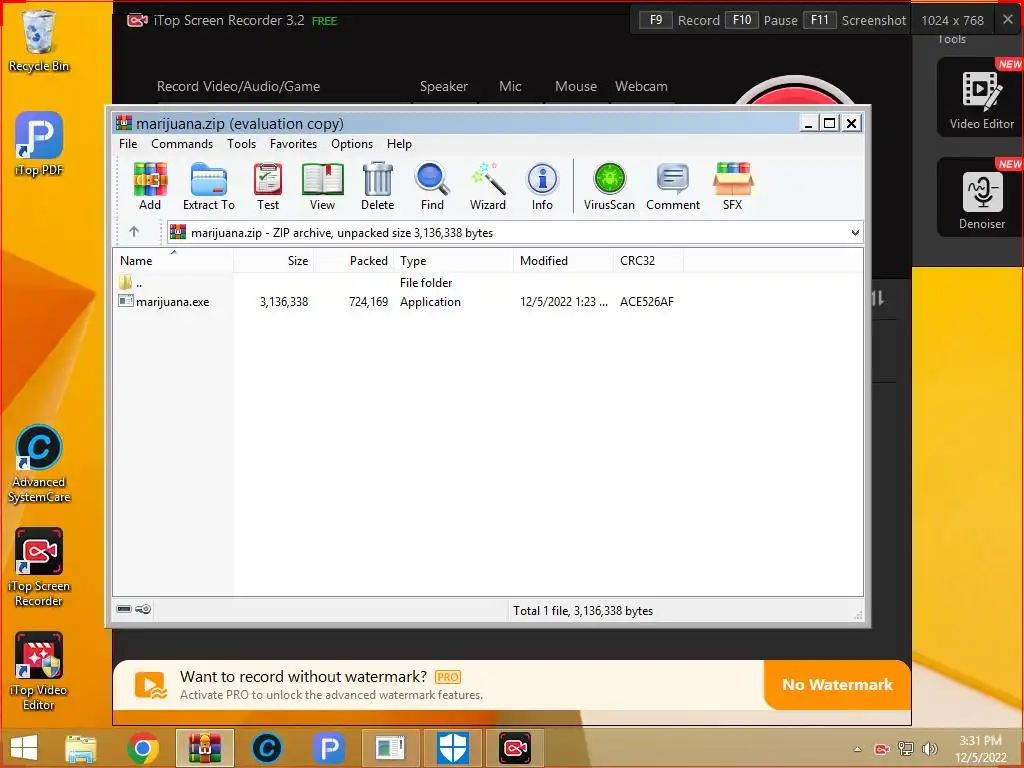Start VirusScan on the archive
This screenshot has height=768, width=1024.
click(609, 186)
